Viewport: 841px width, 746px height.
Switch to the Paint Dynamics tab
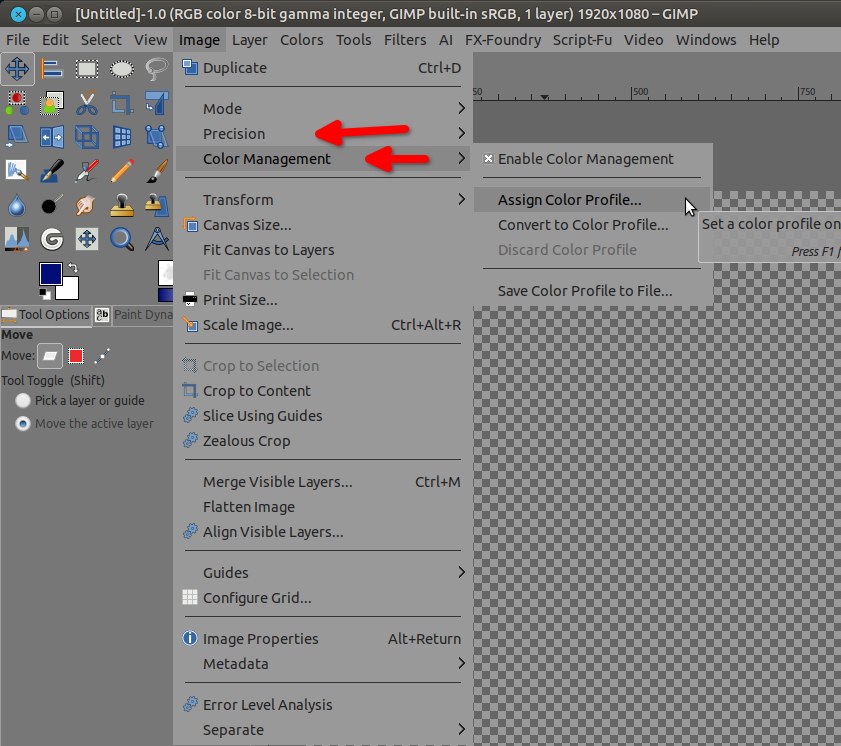[134, 315]
